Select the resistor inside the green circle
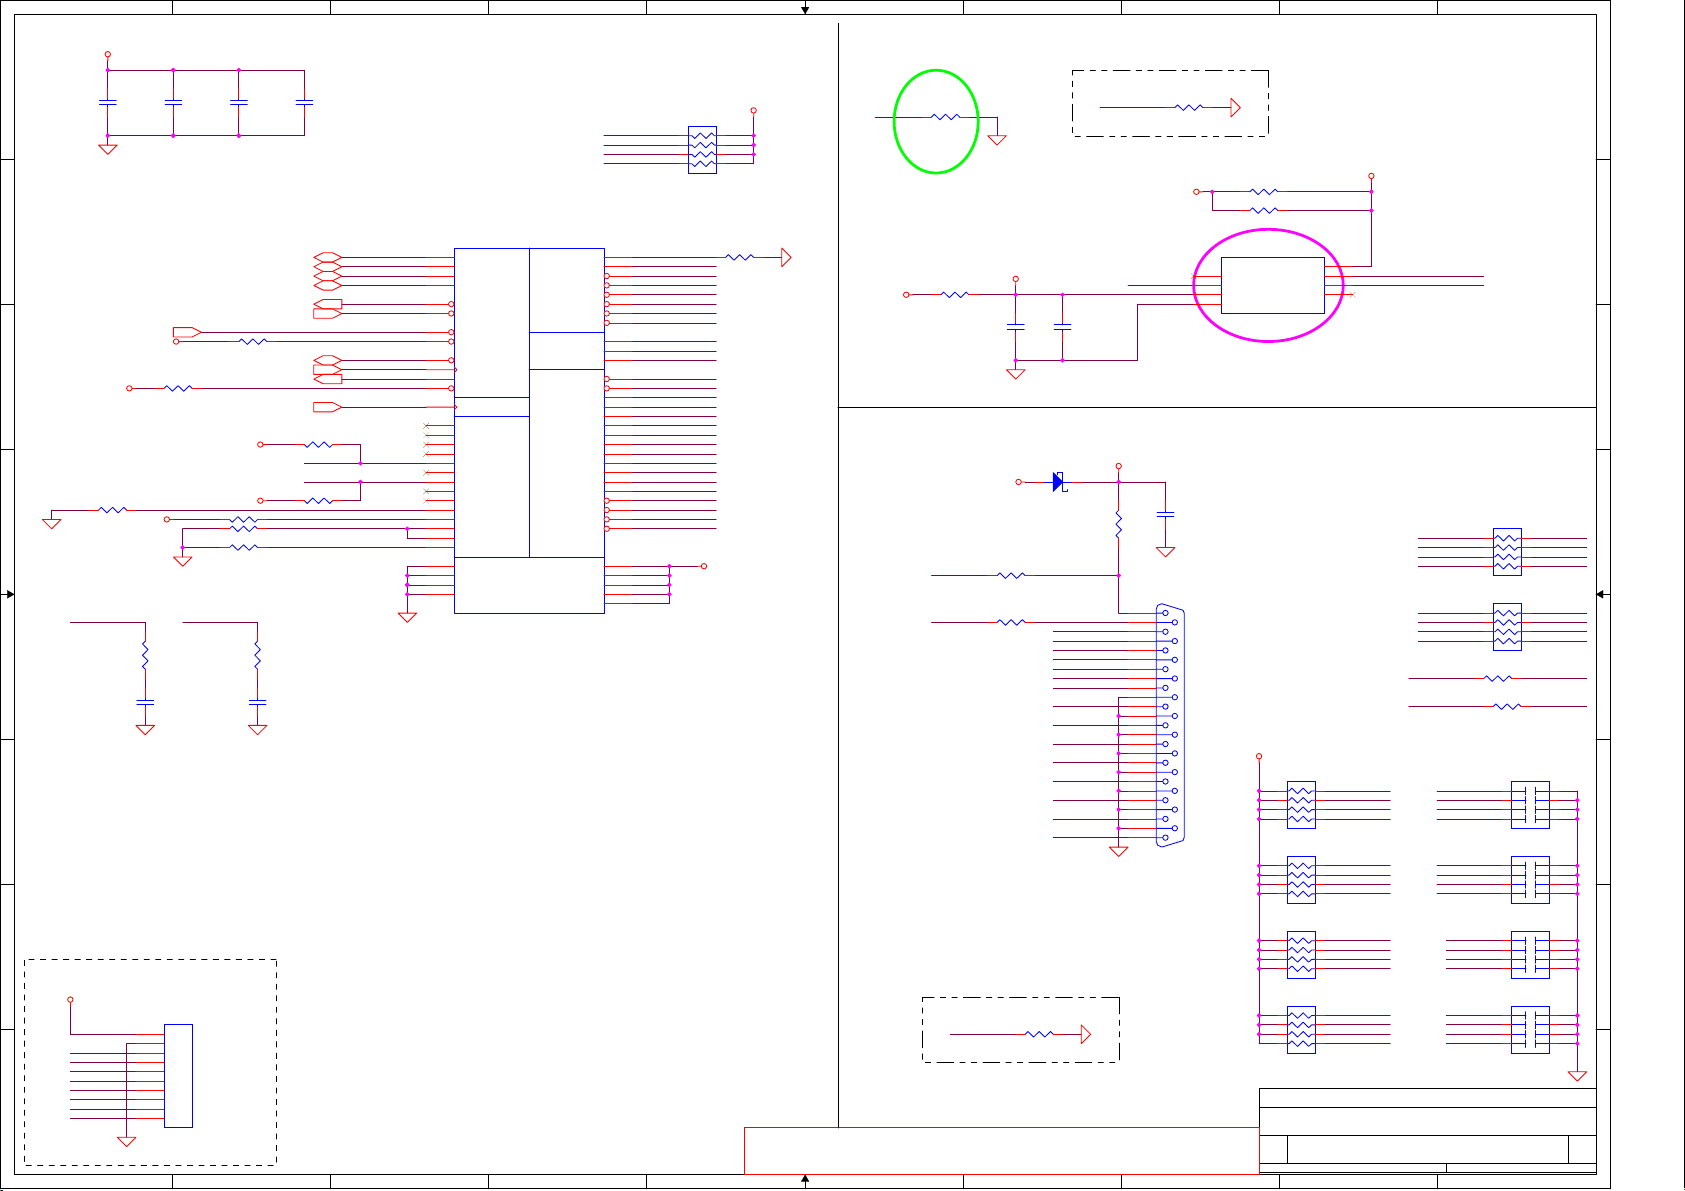 point(945,117)
